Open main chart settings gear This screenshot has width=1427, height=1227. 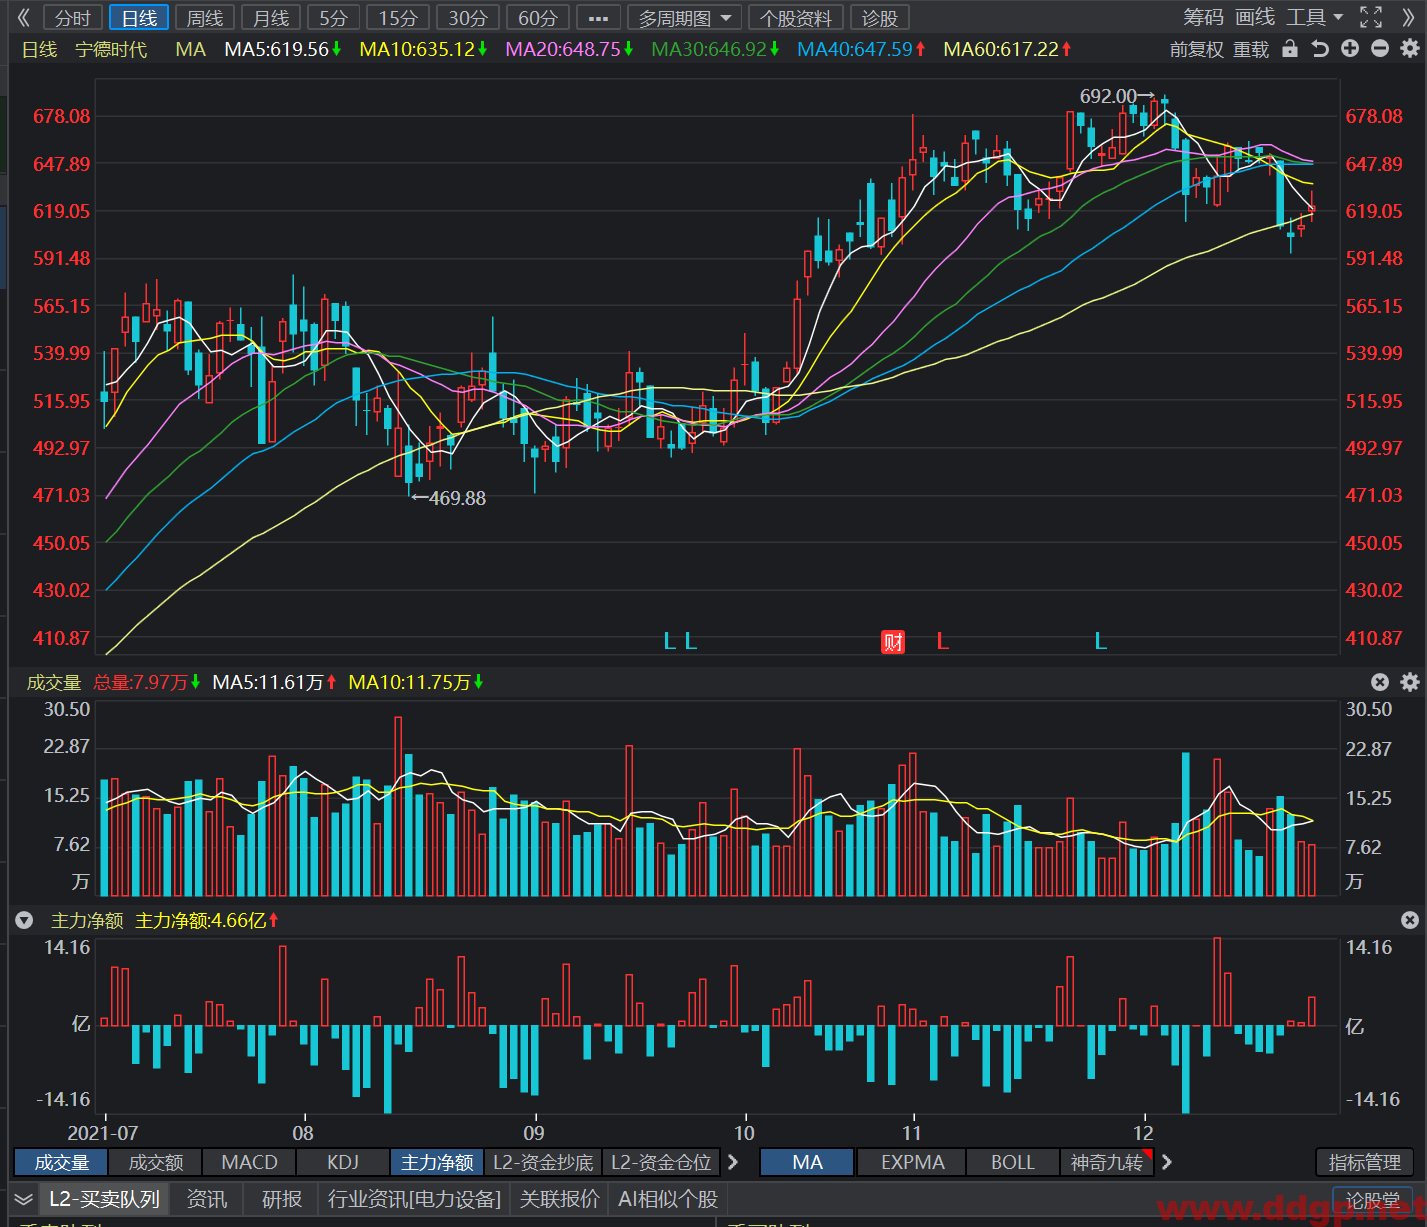[1410, 48]
